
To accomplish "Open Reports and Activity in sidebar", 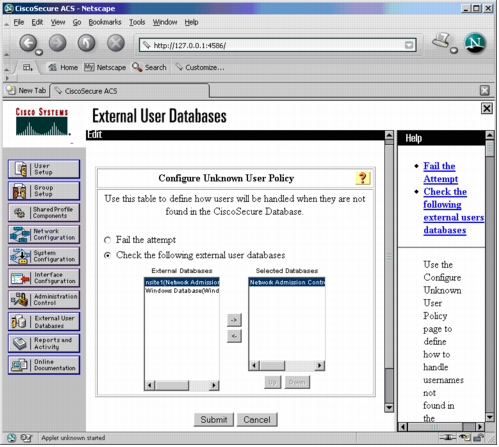I will coord(44,344).
